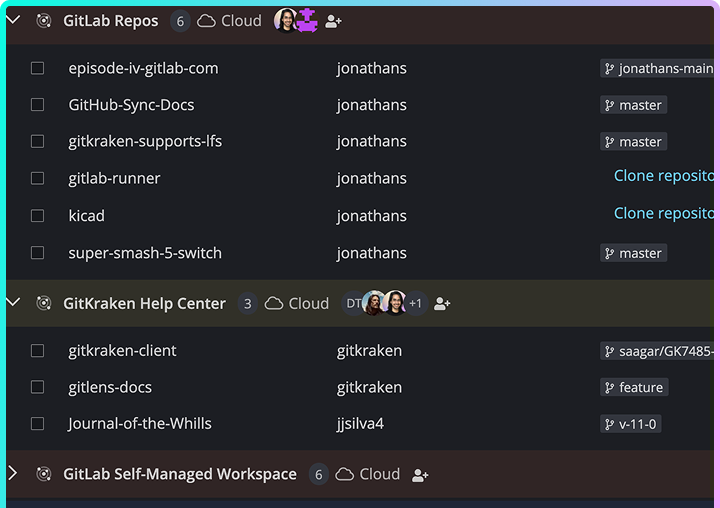
Task: Click add-member icon in GitKraken Help Center row
Action: click(x=442, y=304)
